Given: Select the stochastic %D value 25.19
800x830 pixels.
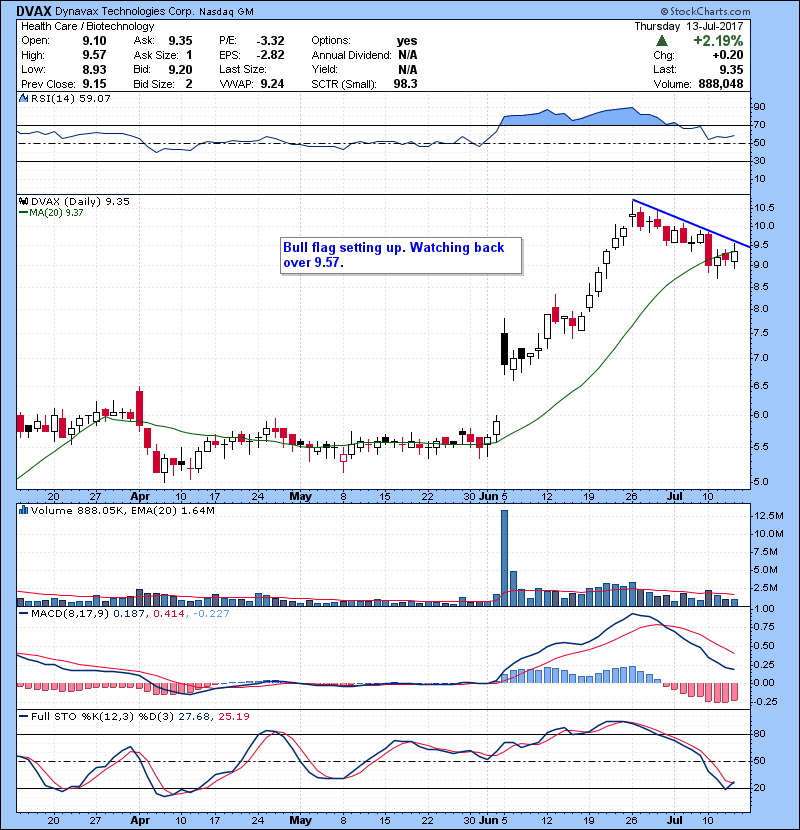Looking at the screenshot, I should (233, 717).
